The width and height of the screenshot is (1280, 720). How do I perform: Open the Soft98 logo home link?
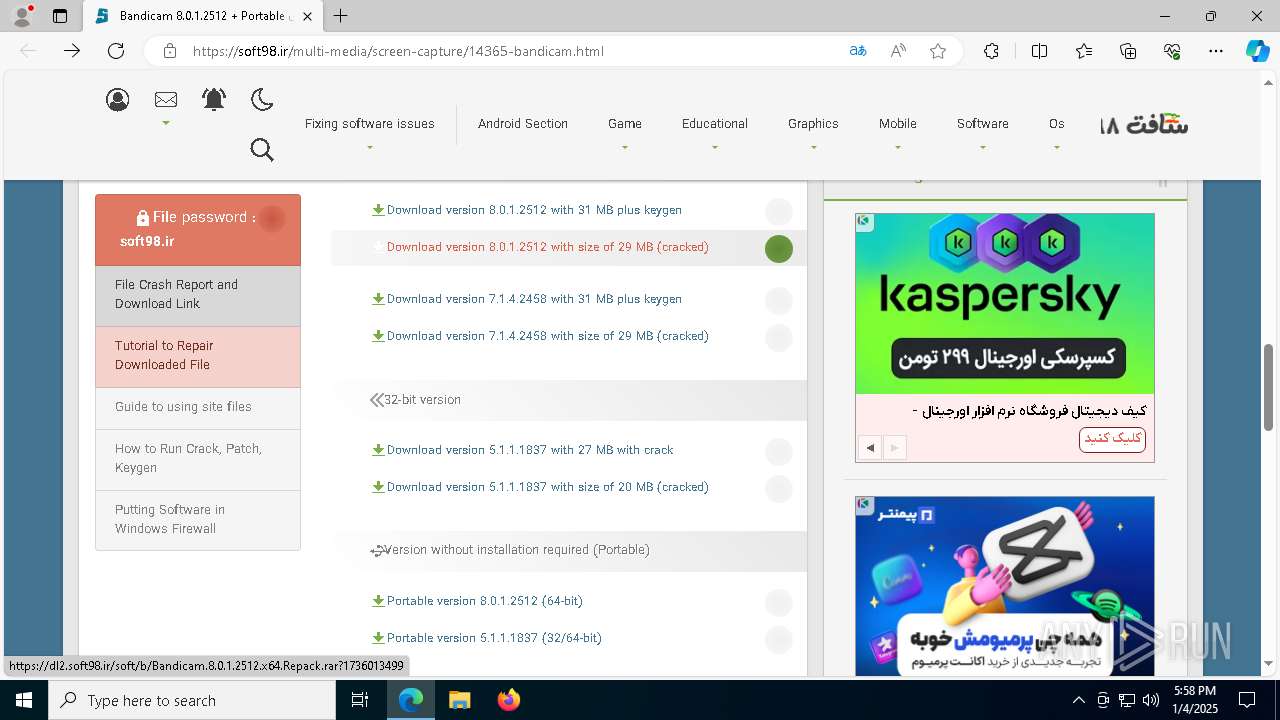(x=1144, y=124)
